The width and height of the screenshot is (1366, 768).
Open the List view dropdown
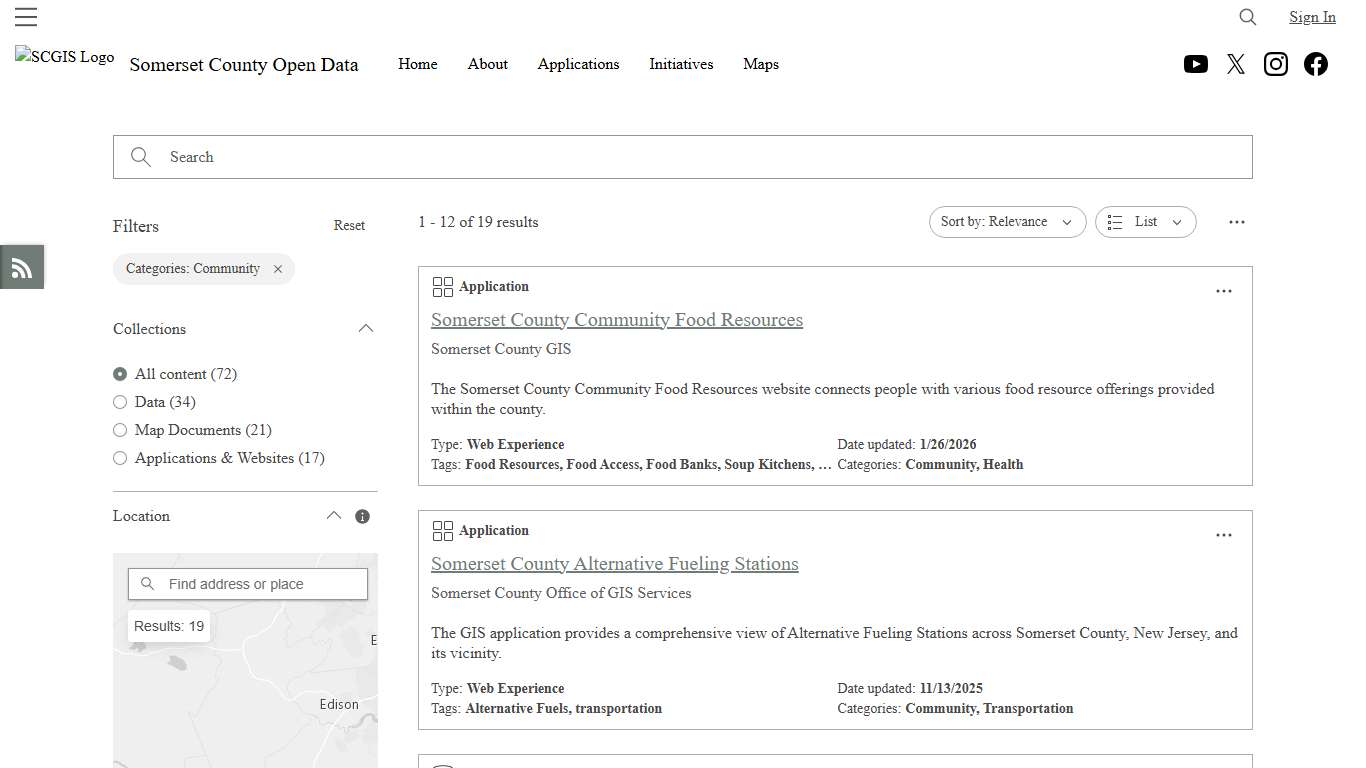tap(1145, 222)
